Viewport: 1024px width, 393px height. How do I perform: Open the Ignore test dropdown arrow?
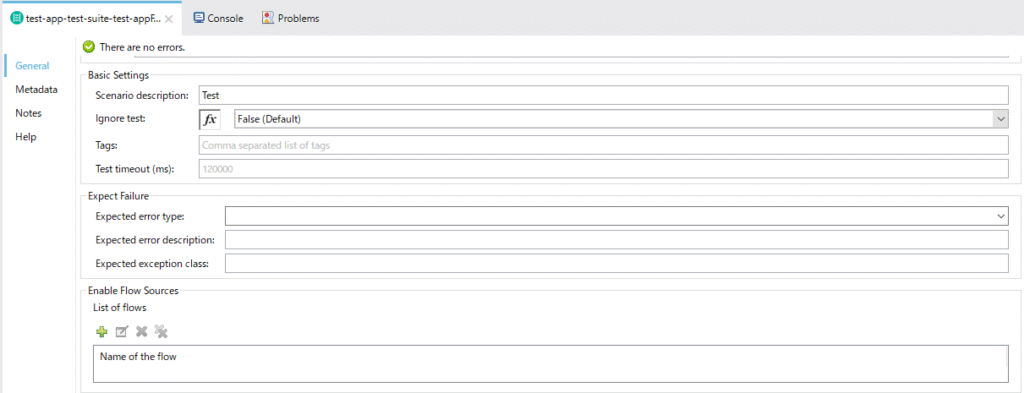click(1000, 119)
